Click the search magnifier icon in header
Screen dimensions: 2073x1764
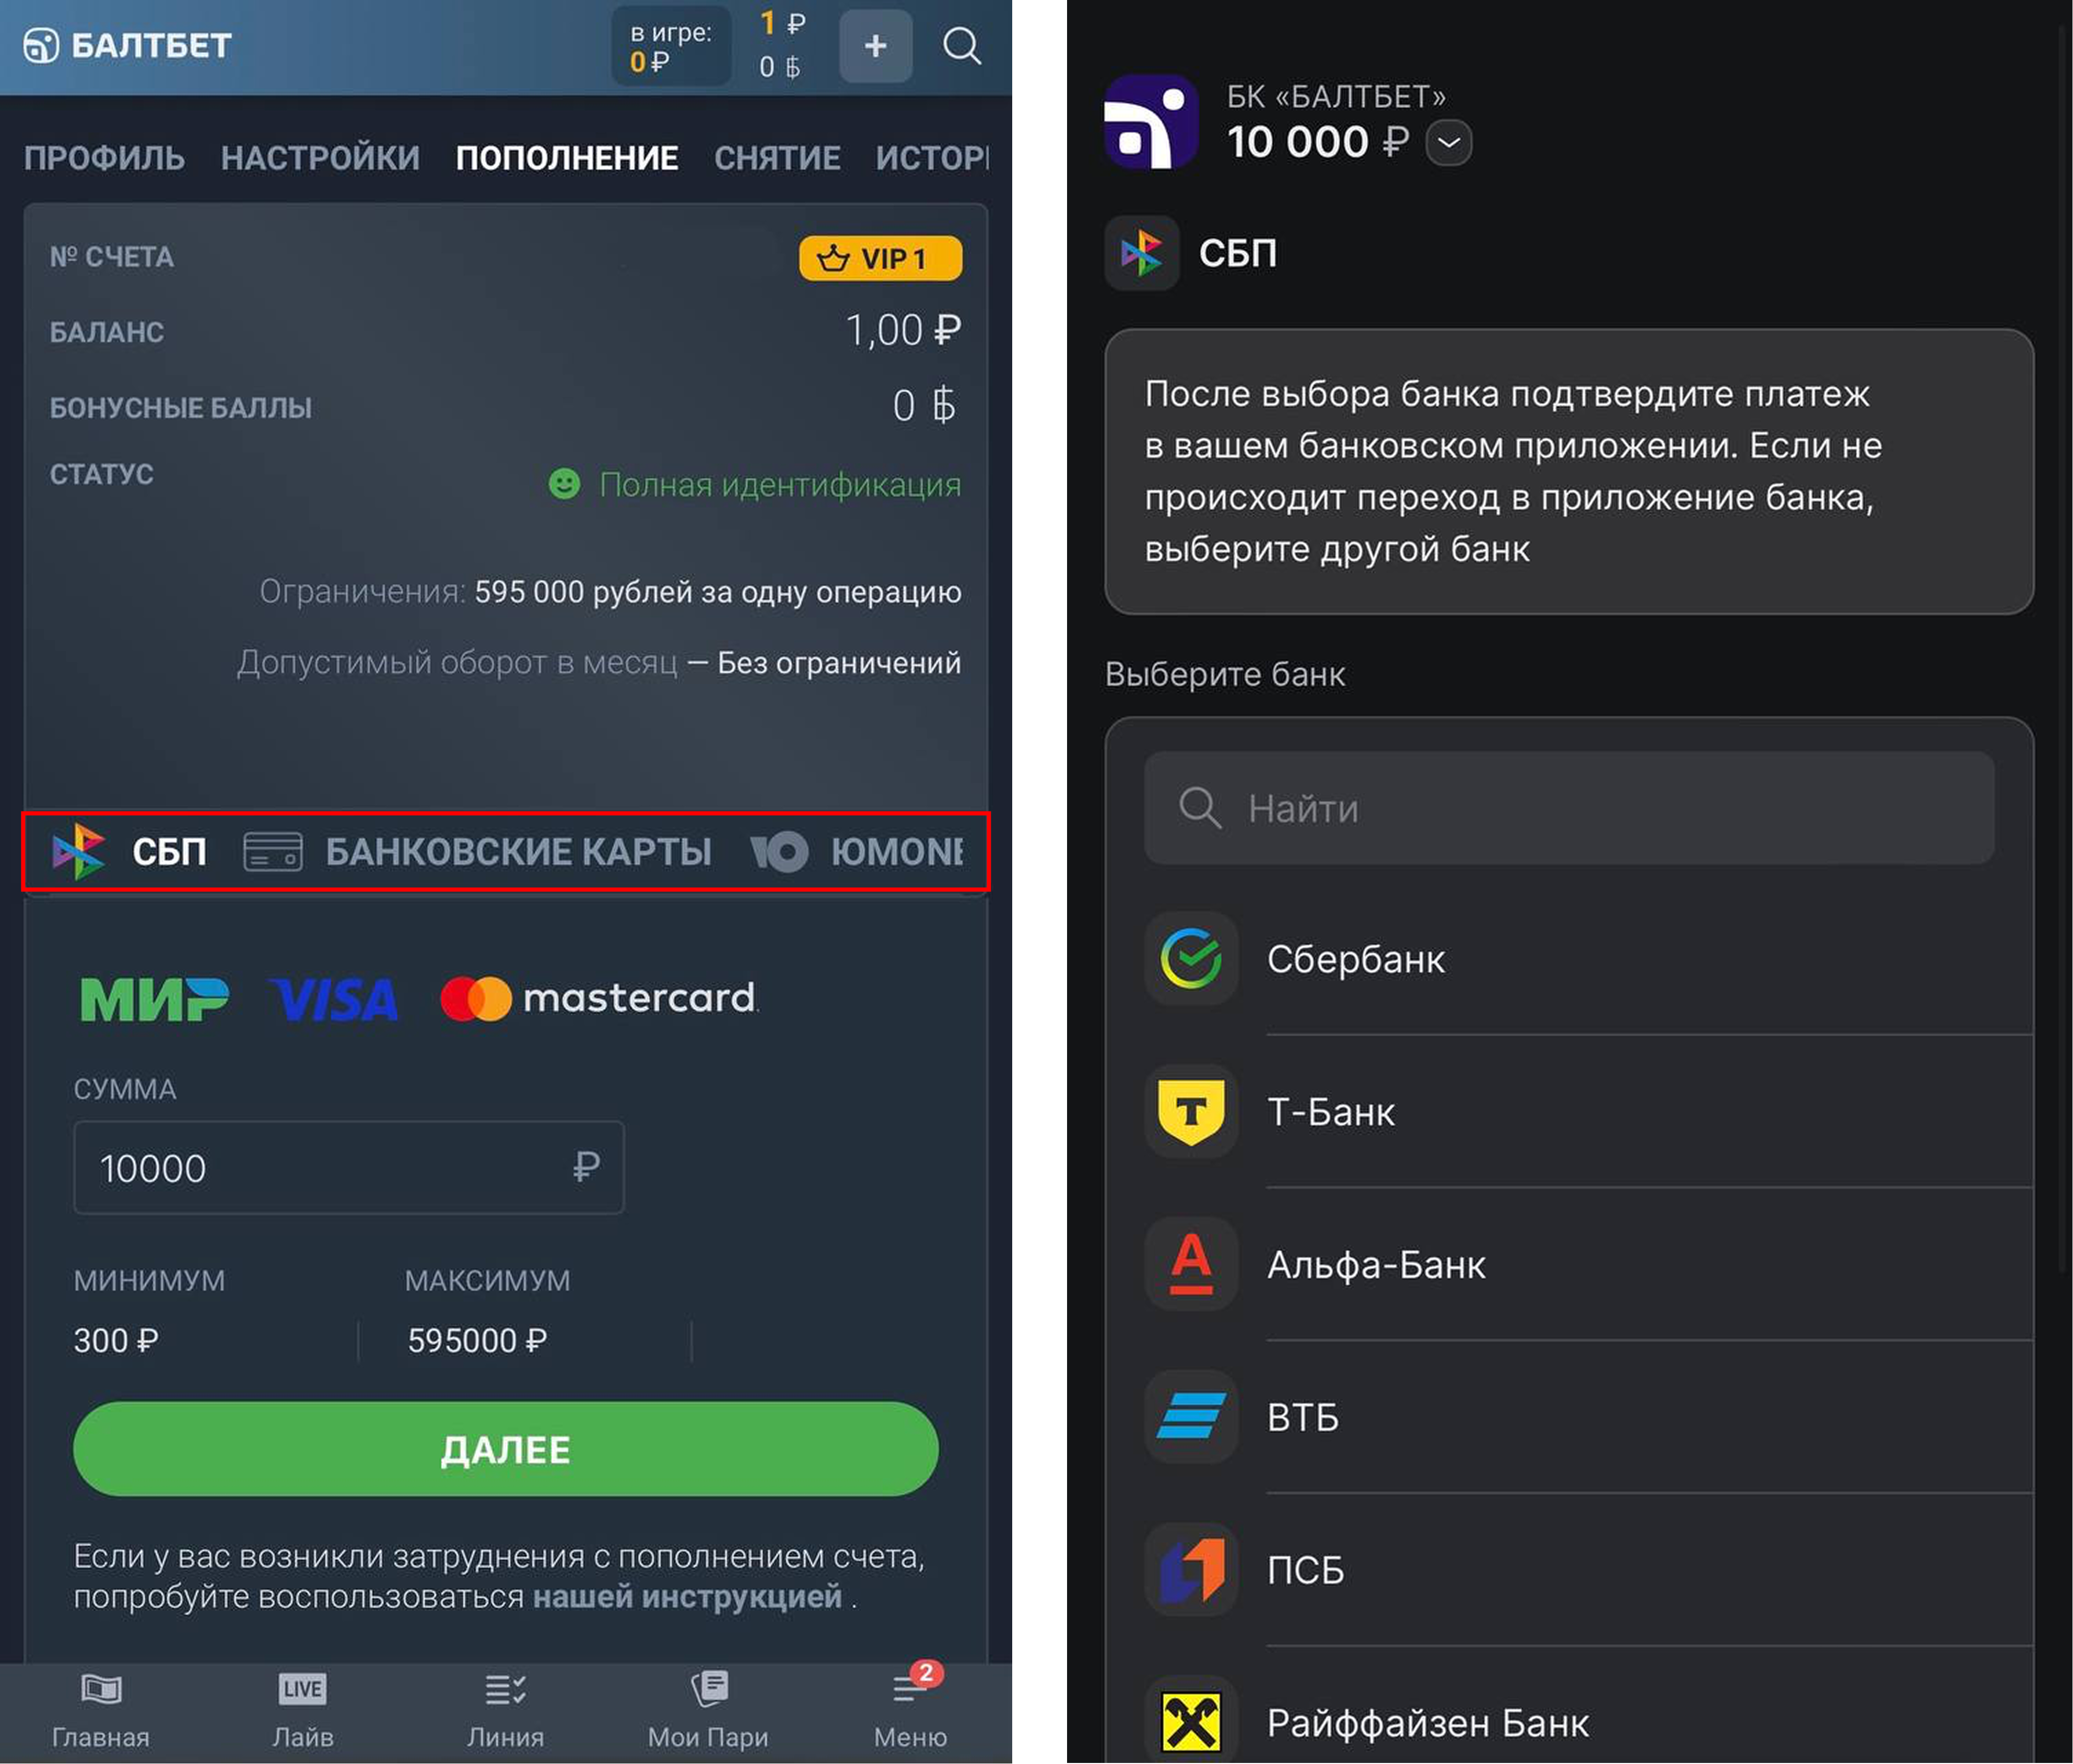click(961, 46)
